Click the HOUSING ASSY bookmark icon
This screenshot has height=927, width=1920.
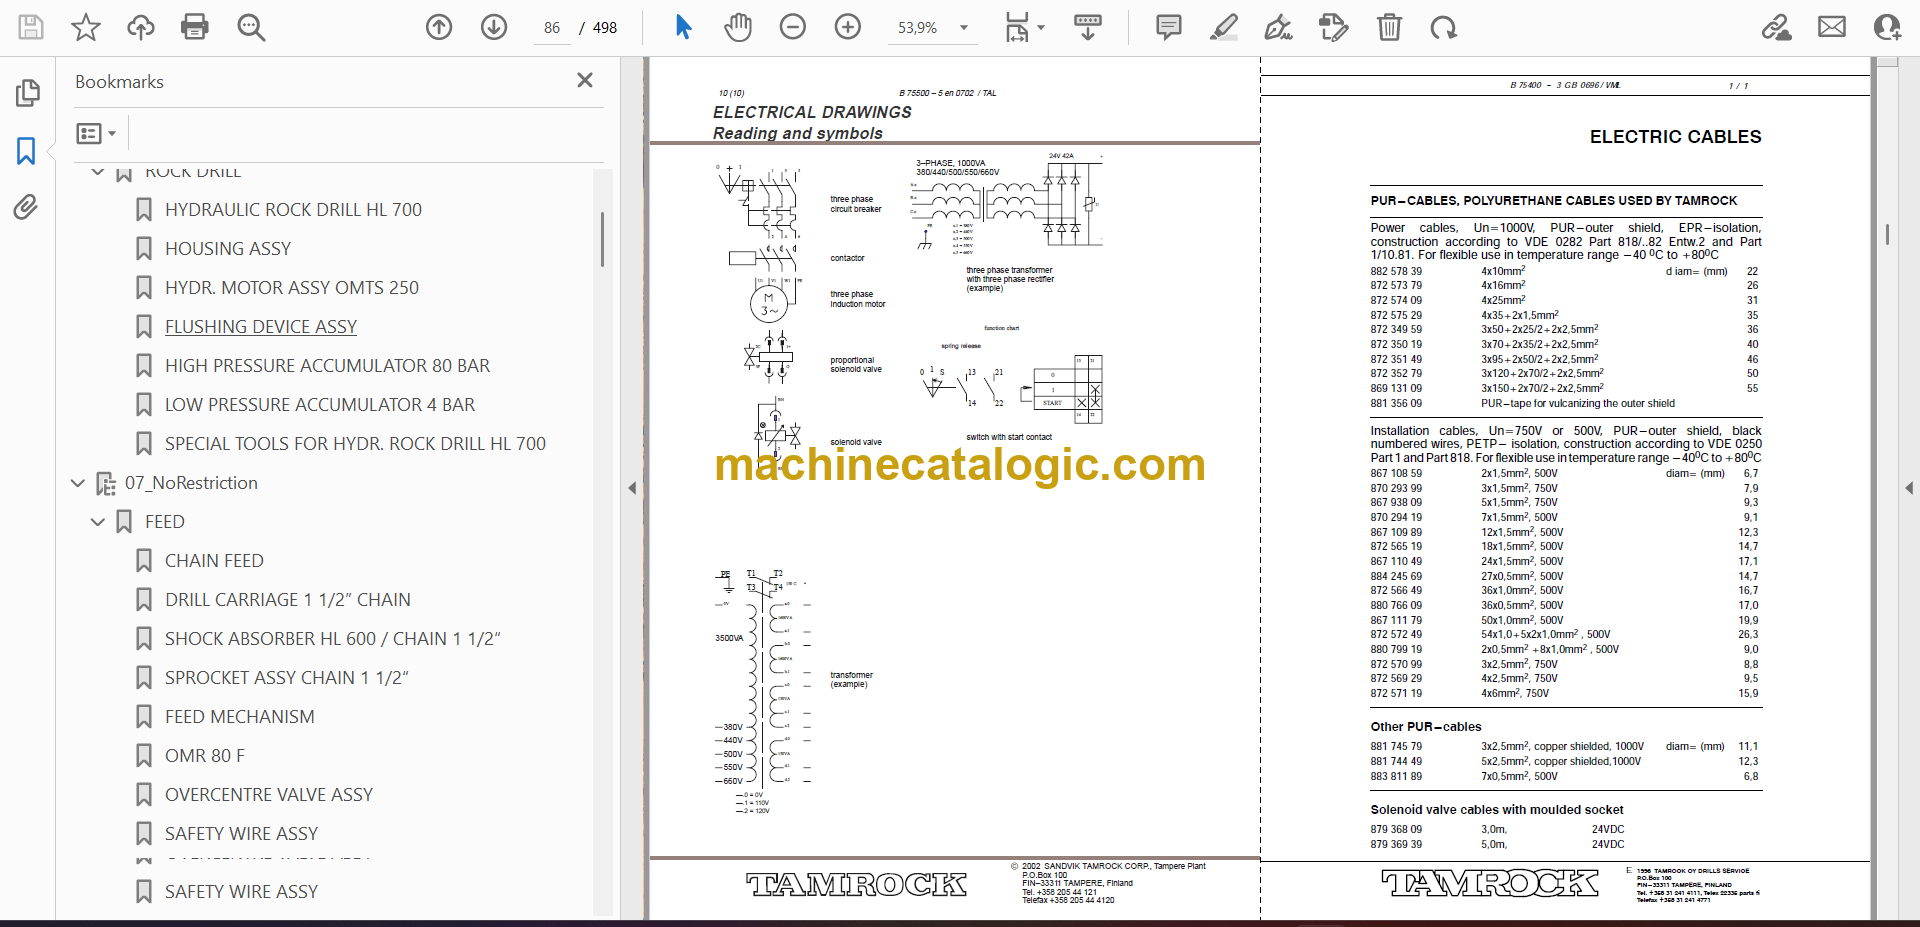(x=144, y=249)
